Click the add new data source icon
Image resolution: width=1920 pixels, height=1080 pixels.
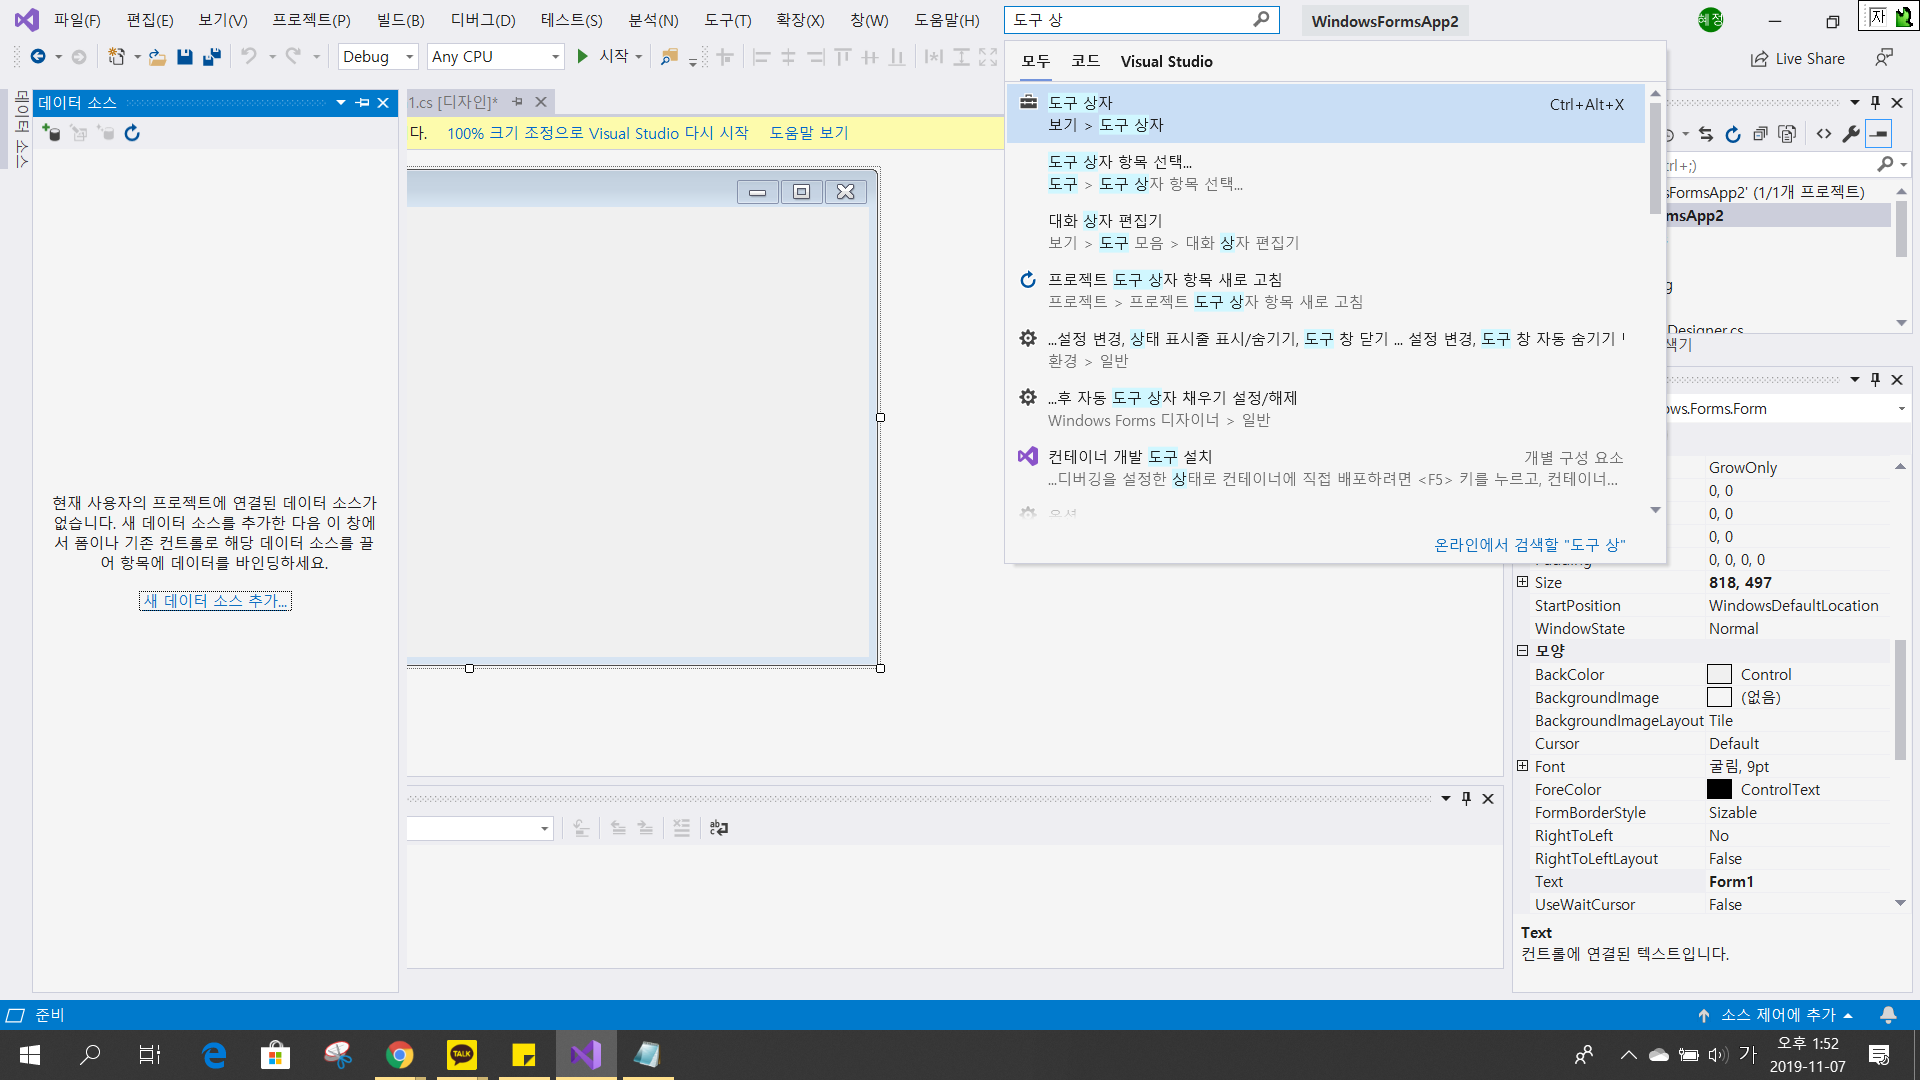52,133
